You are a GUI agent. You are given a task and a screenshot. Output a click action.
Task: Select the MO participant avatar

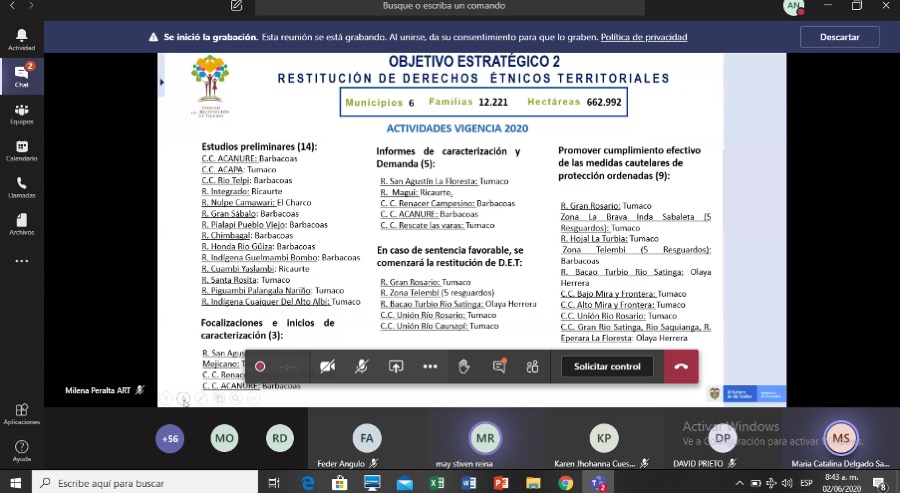[224, 438]
